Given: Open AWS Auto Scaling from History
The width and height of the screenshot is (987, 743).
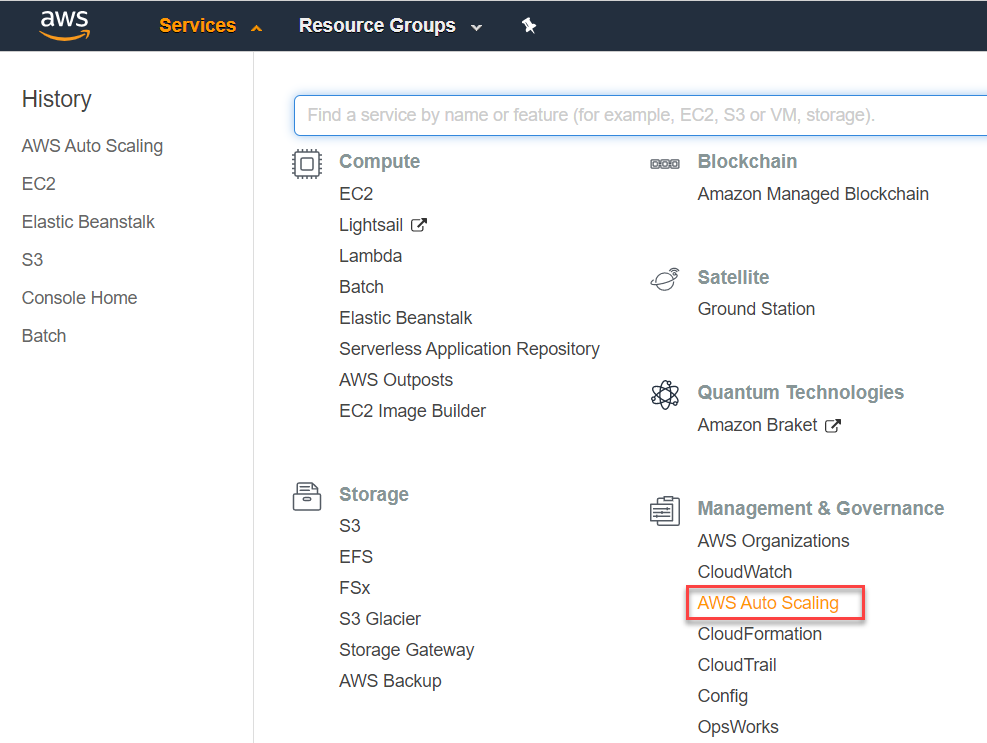Looking at the screenshot, I should tap(93, 146).
